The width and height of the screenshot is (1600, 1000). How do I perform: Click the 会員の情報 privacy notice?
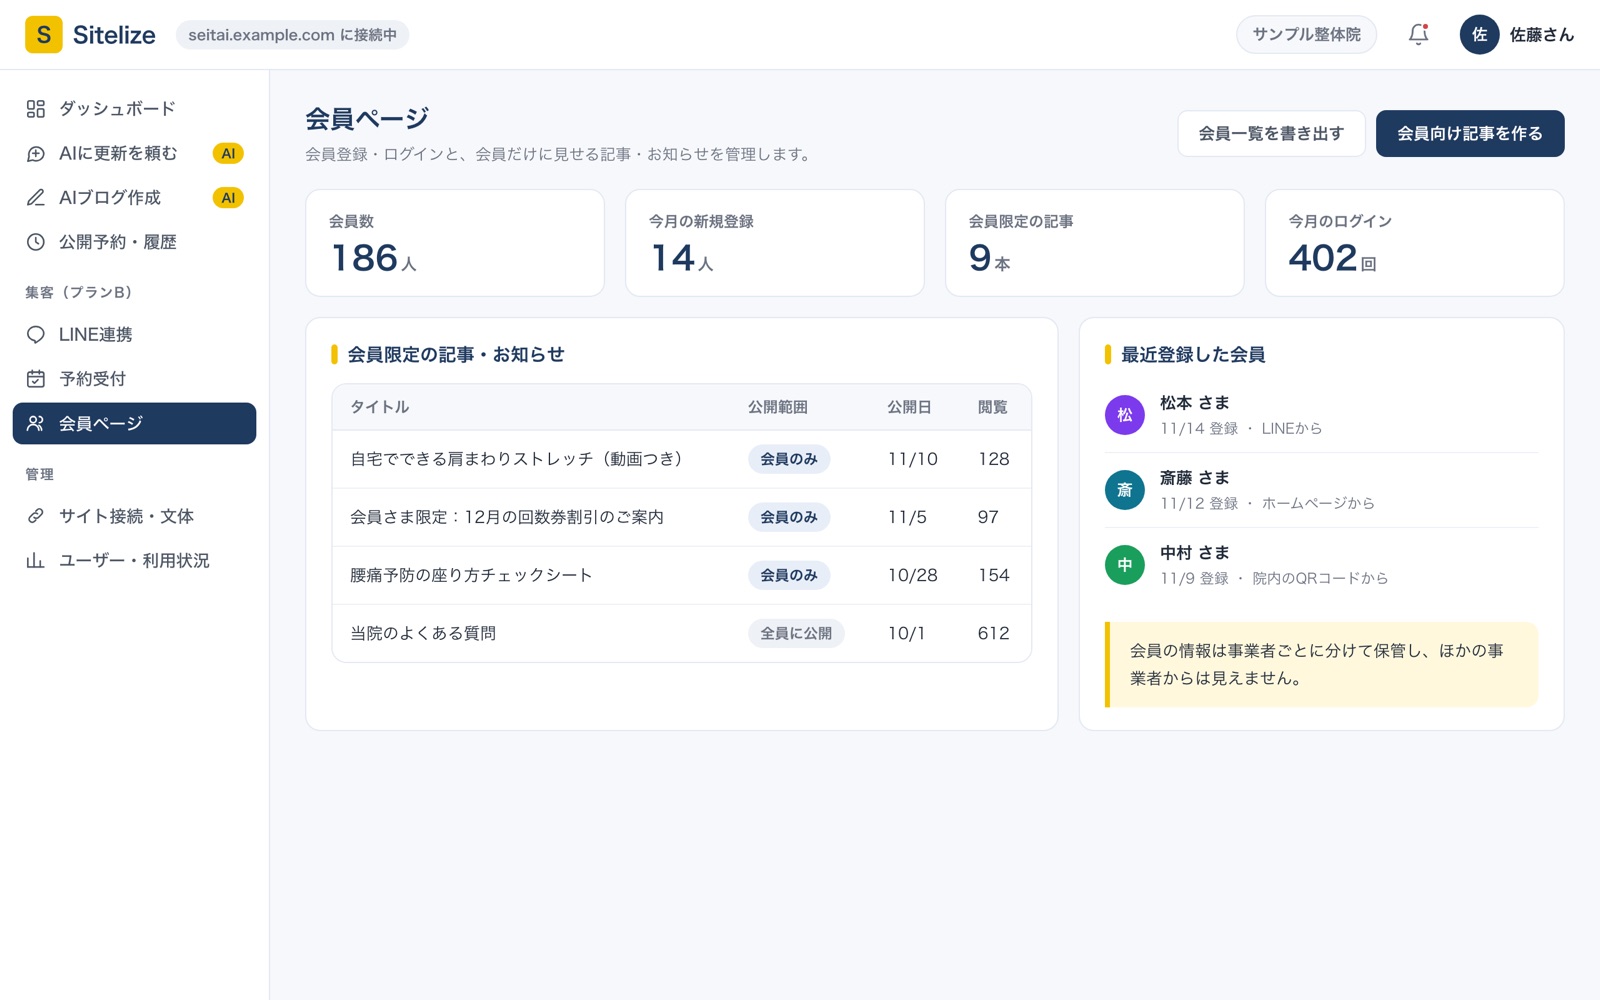[1322, 665]
